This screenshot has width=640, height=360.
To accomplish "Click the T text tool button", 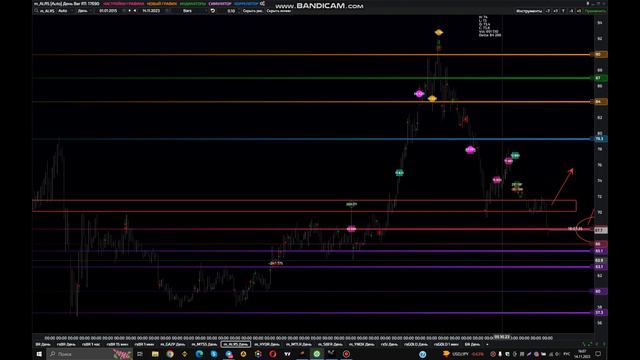I will pyautogui.click(x=563, y=11).
